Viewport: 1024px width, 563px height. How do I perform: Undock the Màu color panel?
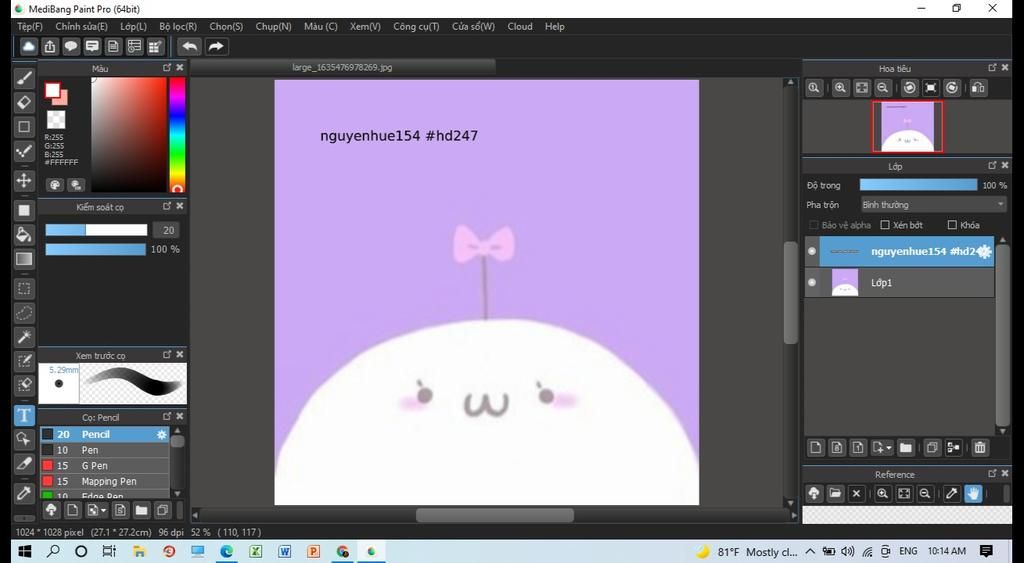pyautogui.click(x=167, y=67)
